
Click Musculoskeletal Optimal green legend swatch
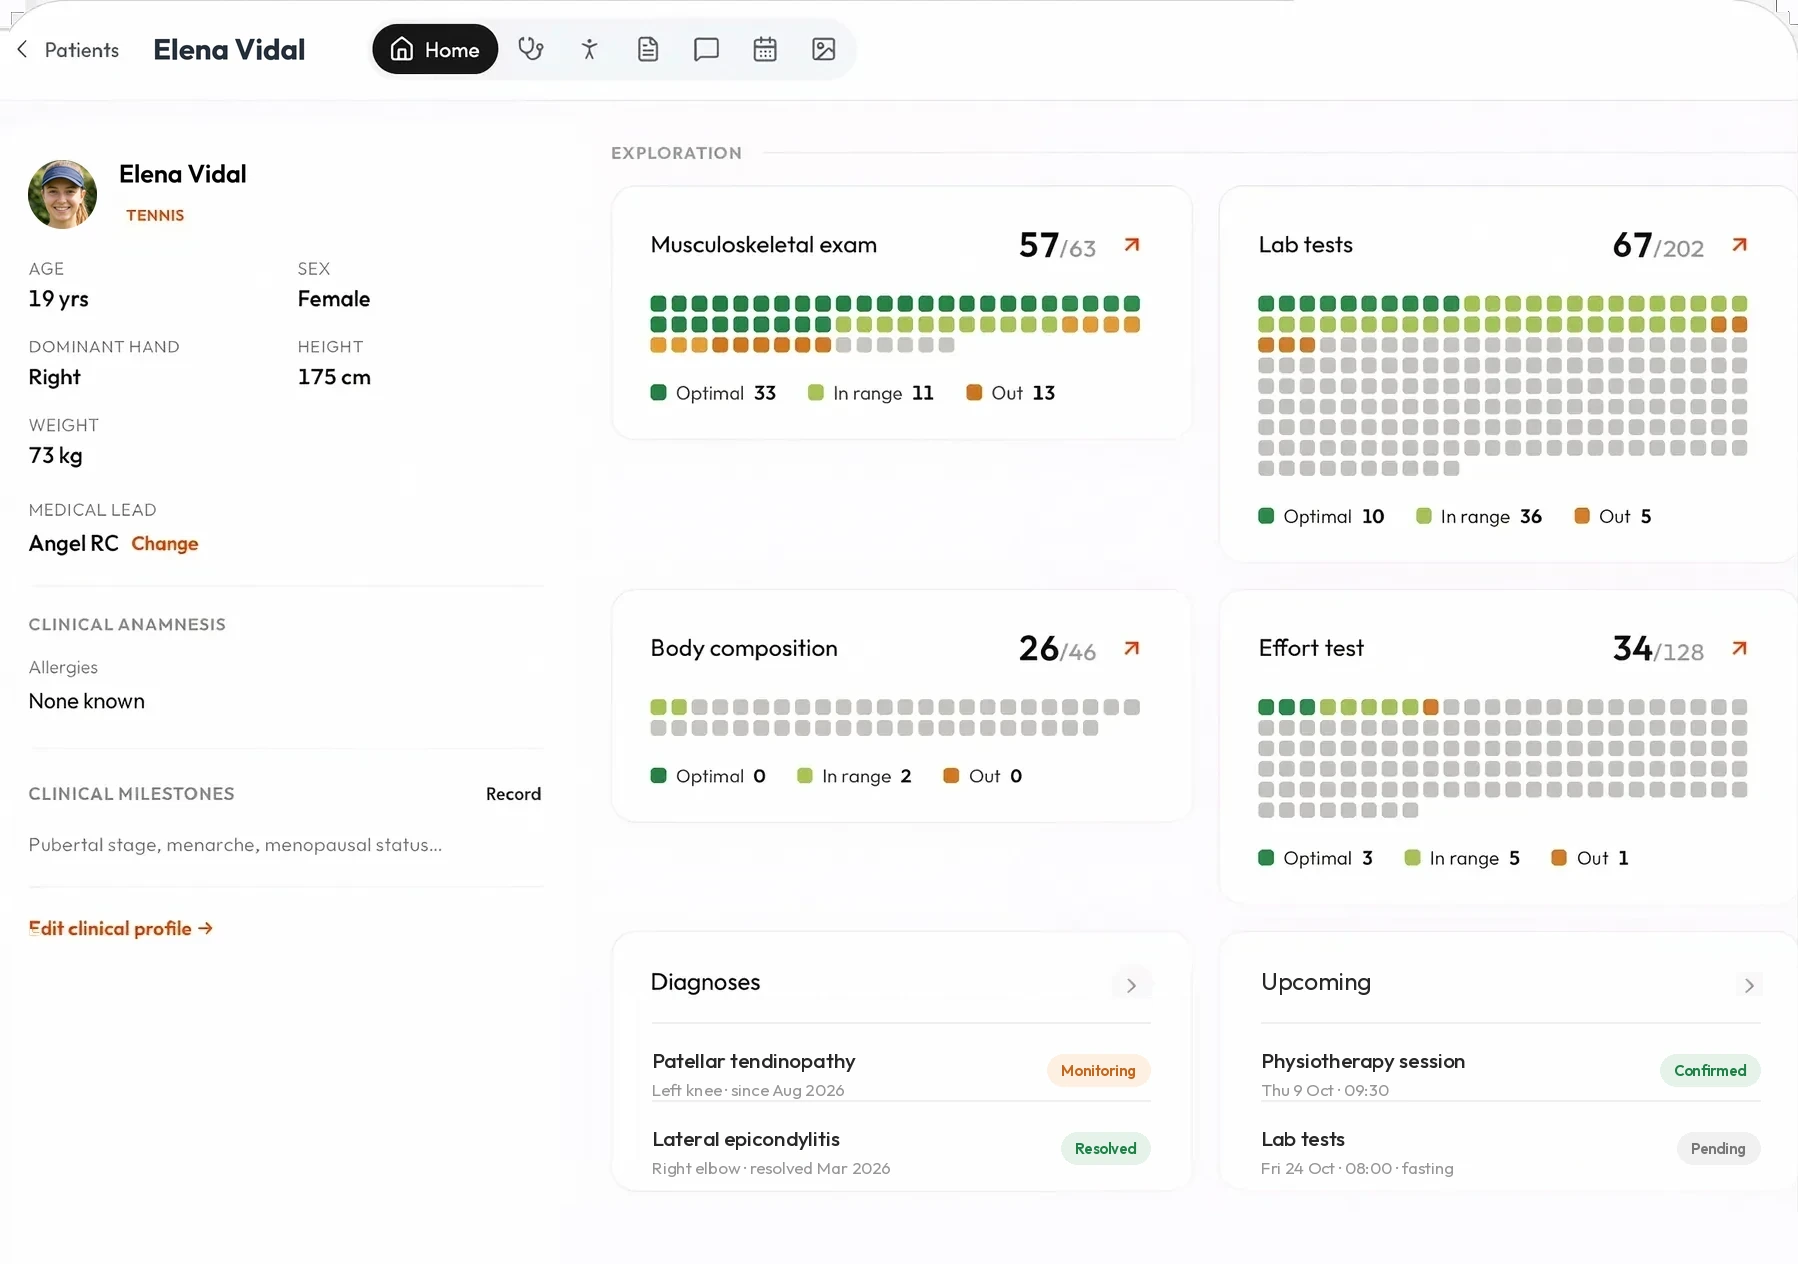tap(658, 393)
